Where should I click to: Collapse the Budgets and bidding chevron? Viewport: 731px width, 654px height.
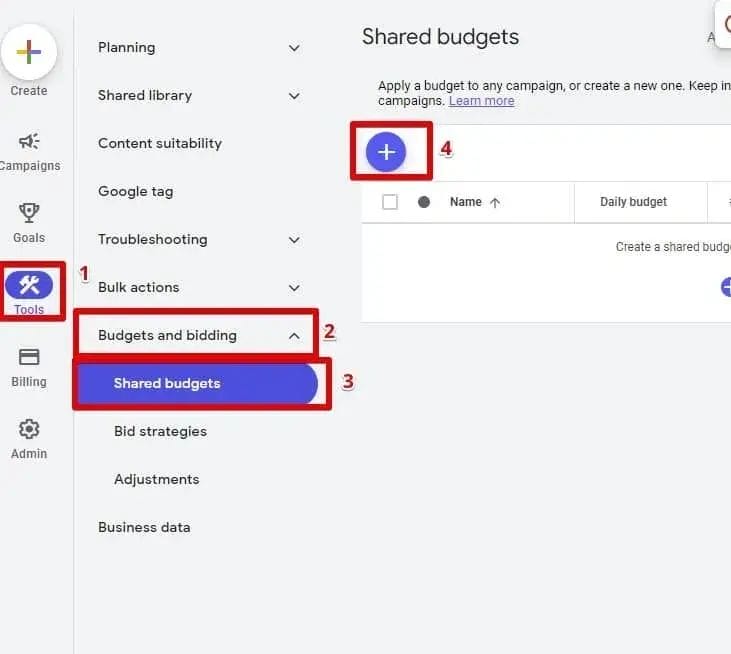coord(294,336)
